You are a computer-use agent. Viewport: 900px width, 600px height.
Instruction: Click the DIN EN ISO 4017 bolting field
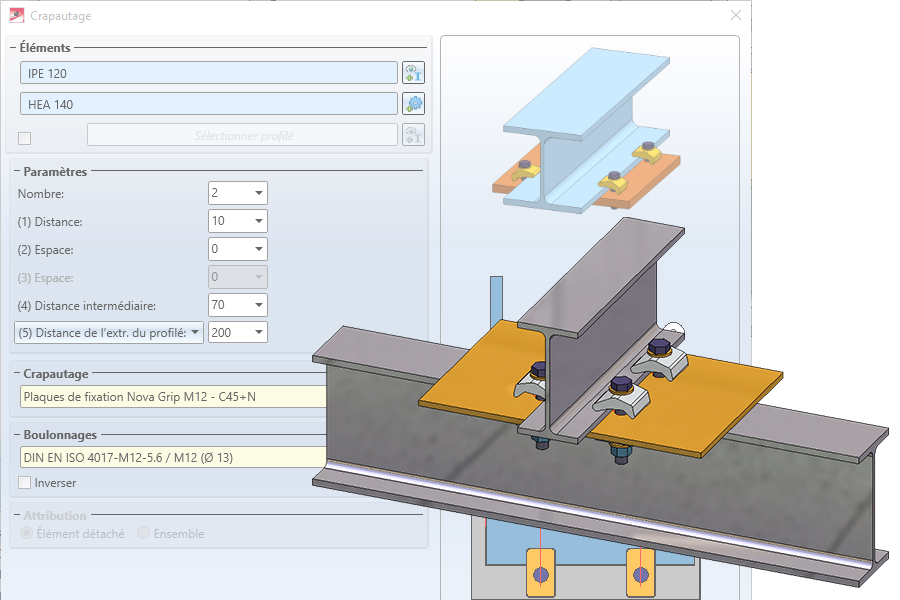tap(172, 458)
